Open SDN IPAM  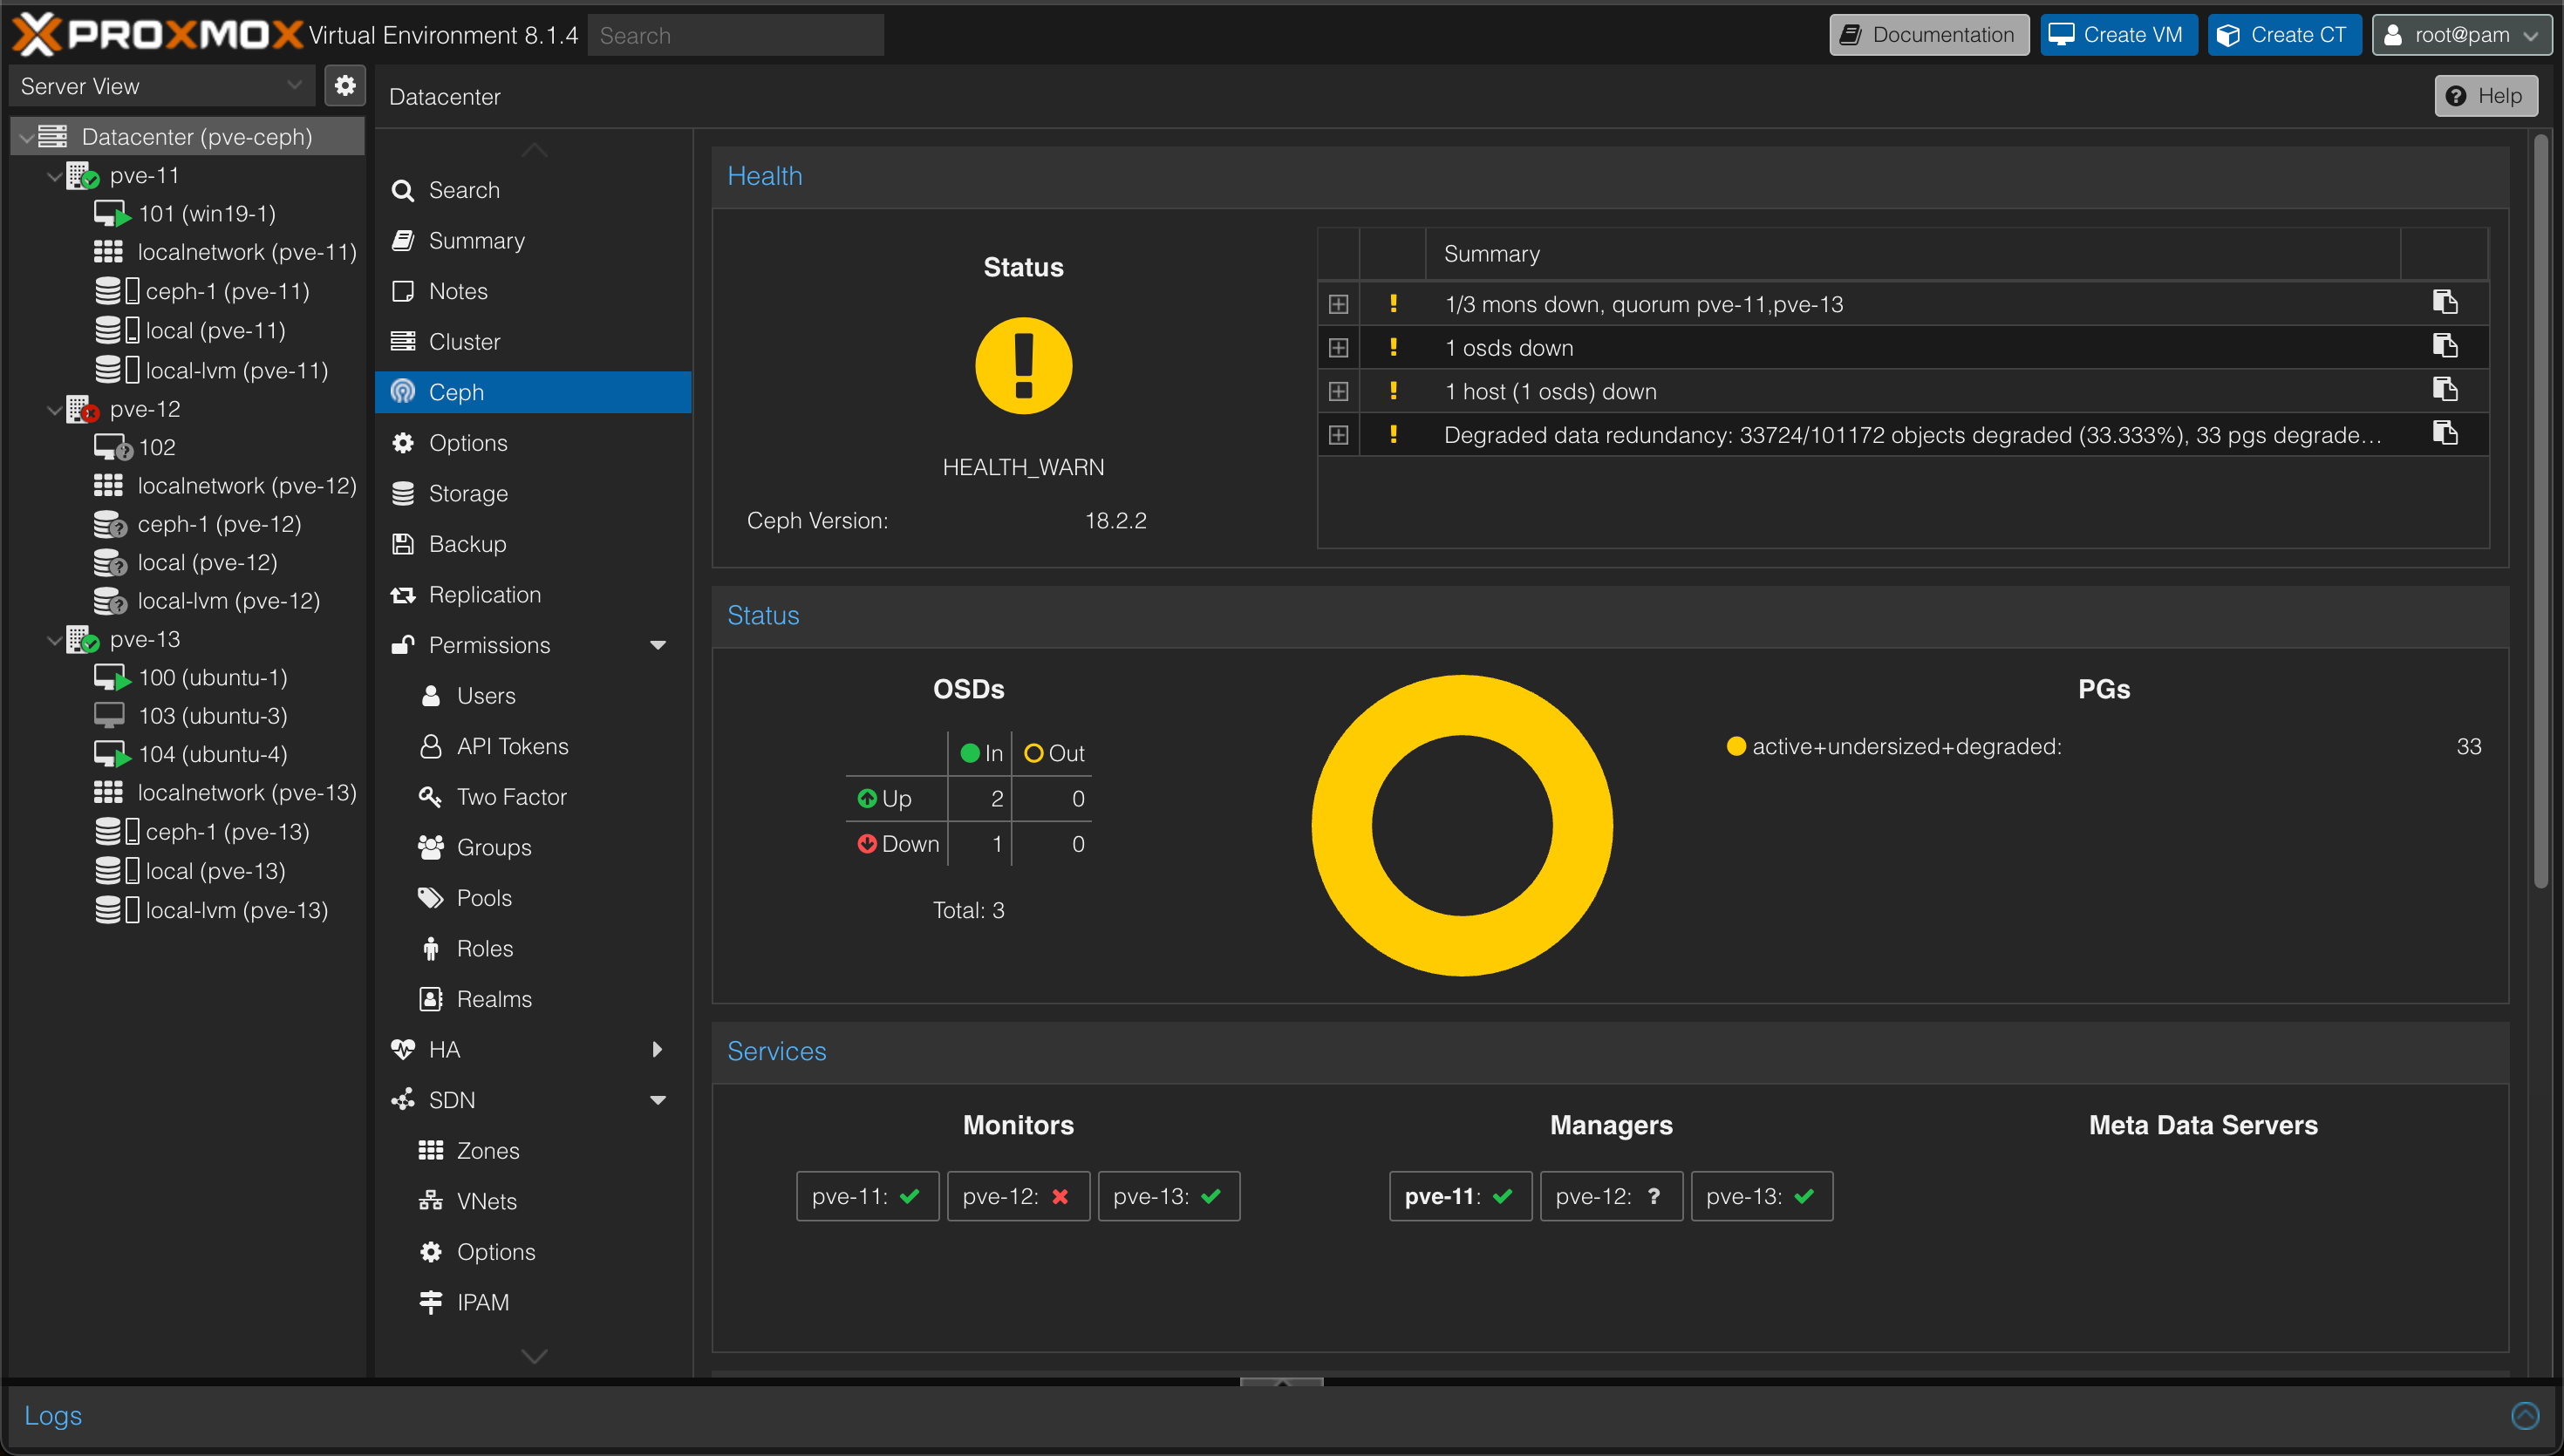click(533, 1302)
